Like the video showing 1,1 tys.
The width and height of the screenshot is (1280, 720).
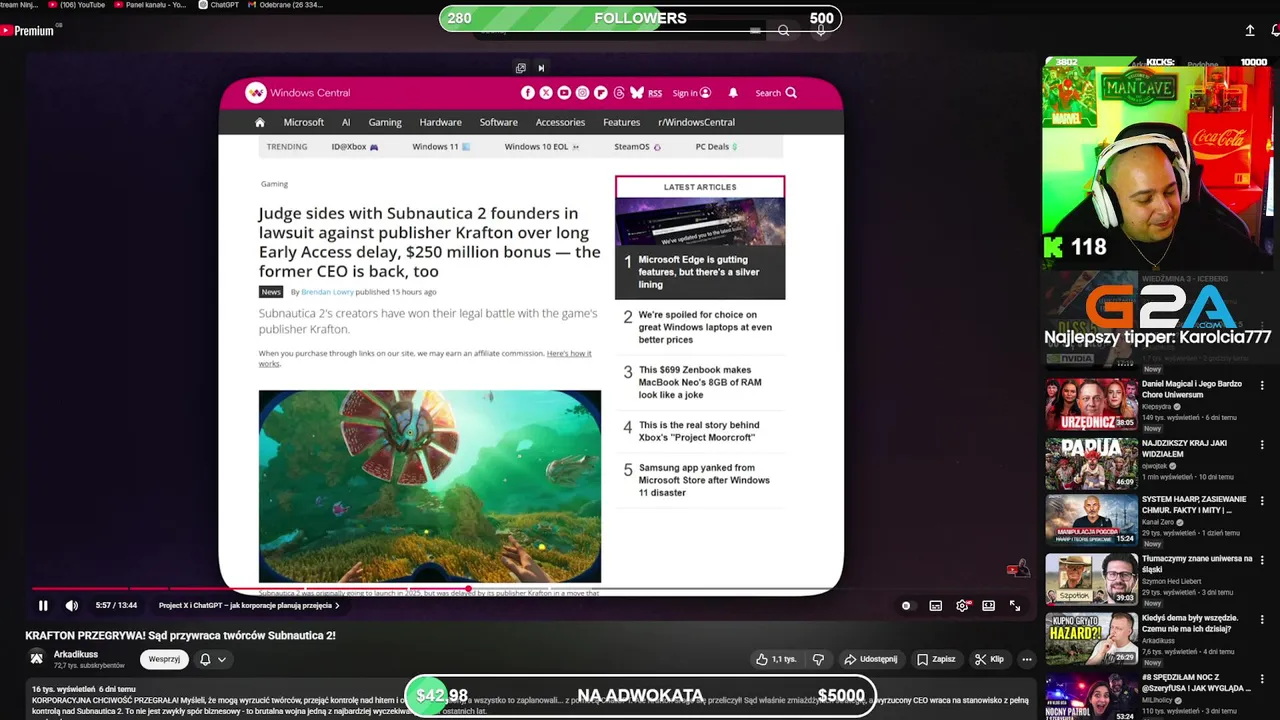click(x=776, y=659)
